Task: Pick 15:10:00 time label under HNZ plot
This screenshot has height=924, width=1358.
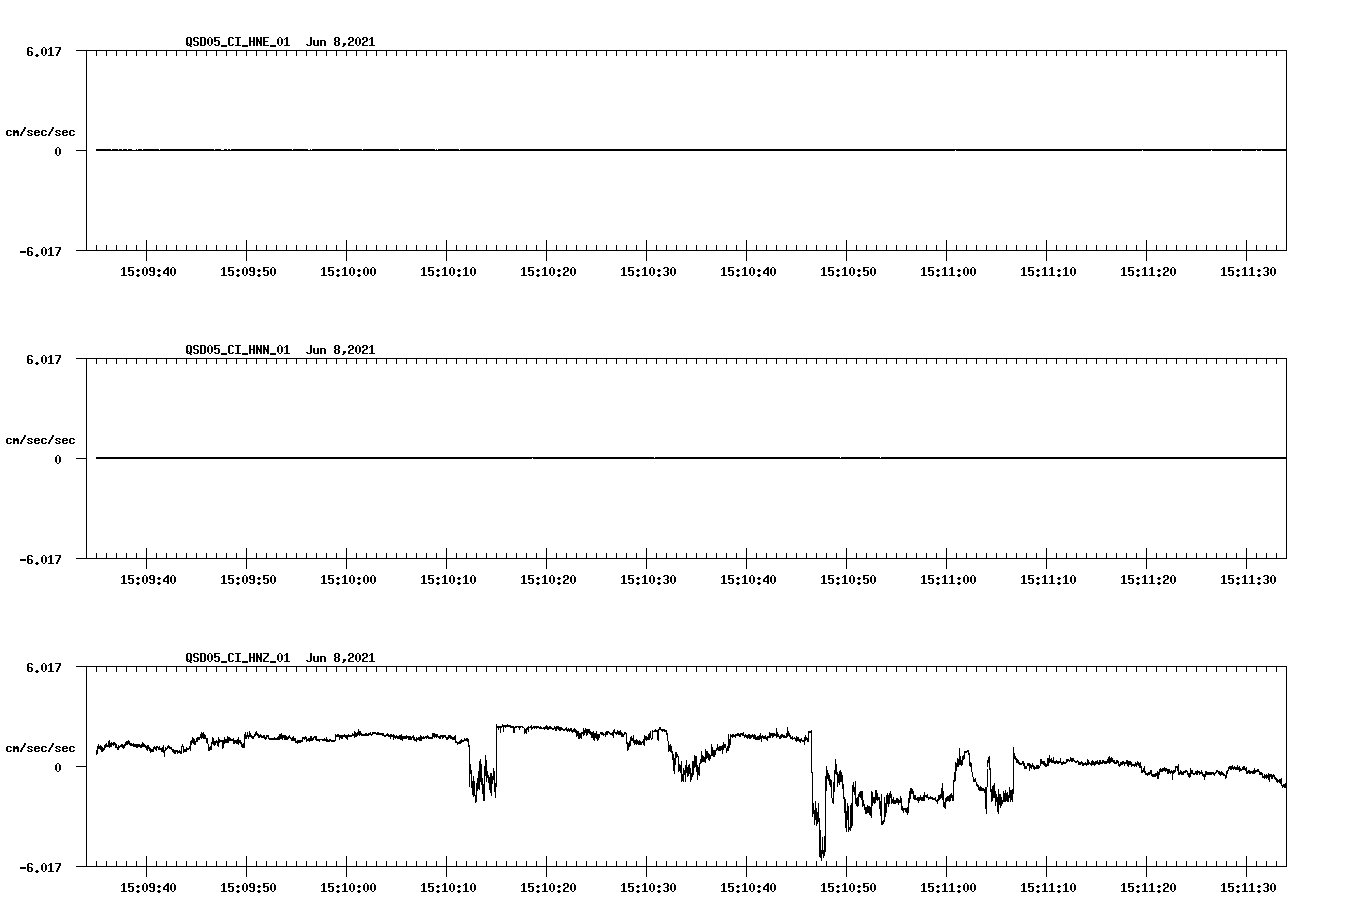Action: pyautogui.click(x=348, y=888)
